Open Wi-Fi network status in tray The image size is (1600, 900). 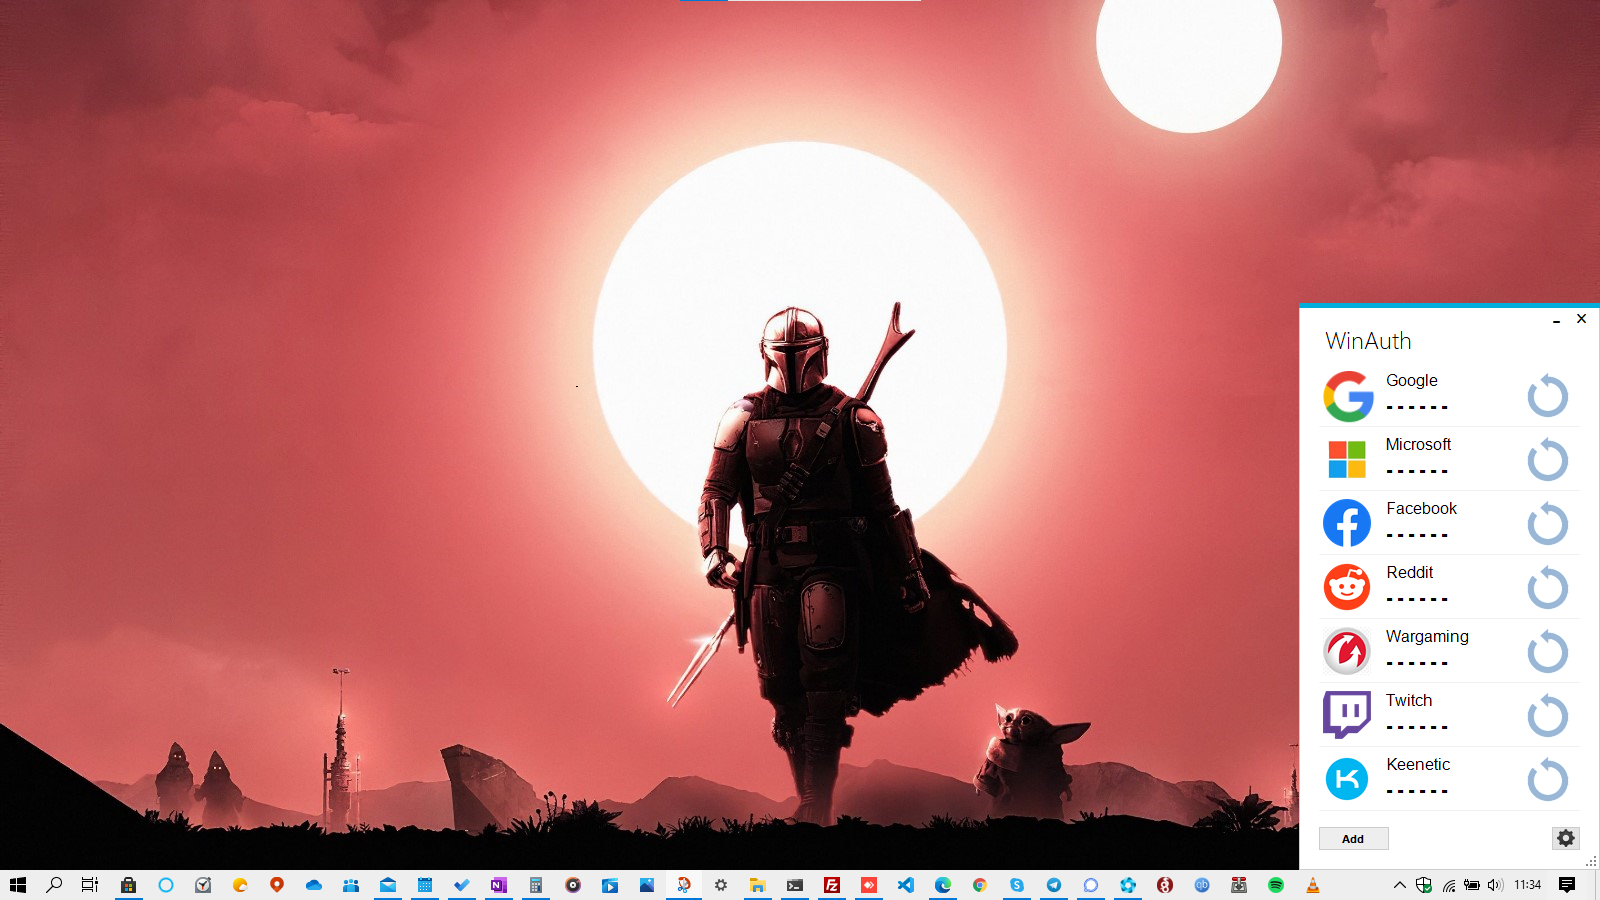pos(1449,885)
